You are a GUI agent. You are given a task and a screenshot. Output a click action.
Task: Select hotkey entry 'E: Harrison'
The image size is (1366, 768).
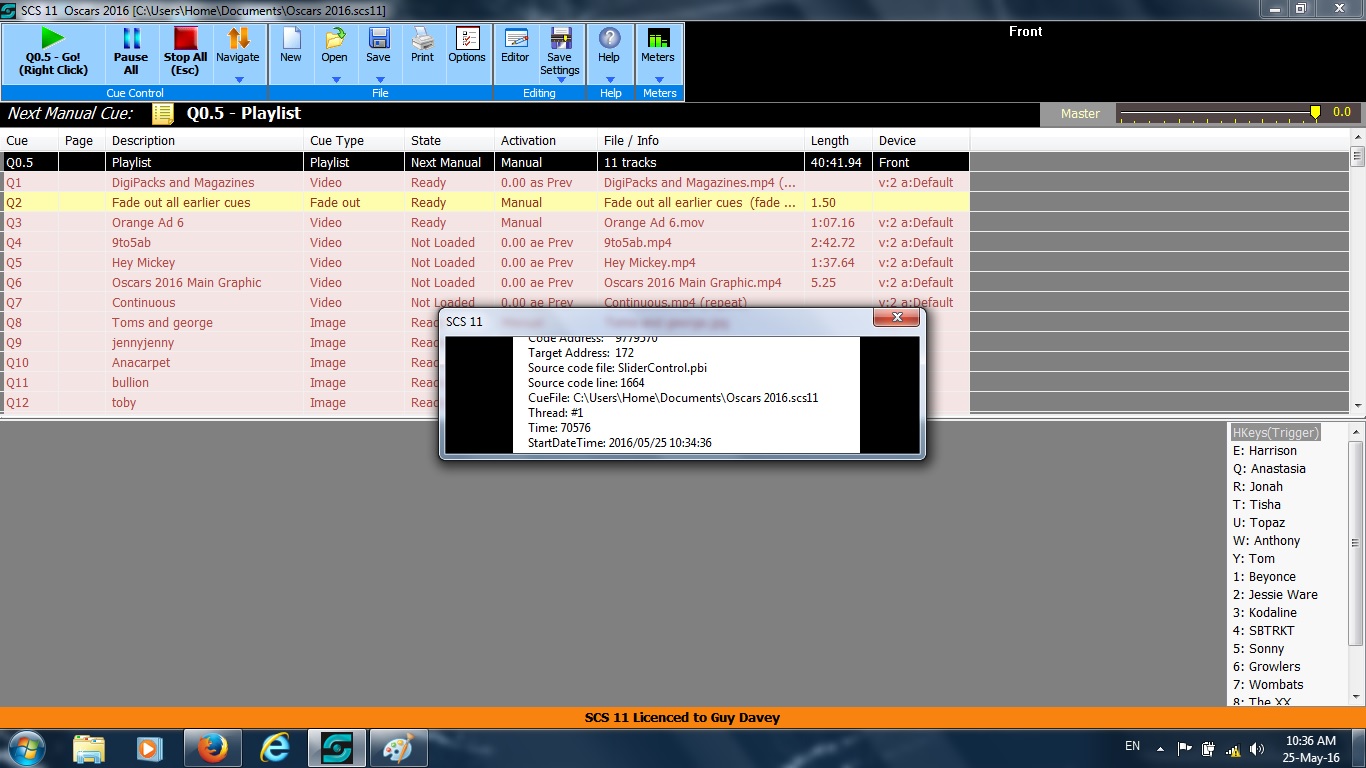point(1264,451)
